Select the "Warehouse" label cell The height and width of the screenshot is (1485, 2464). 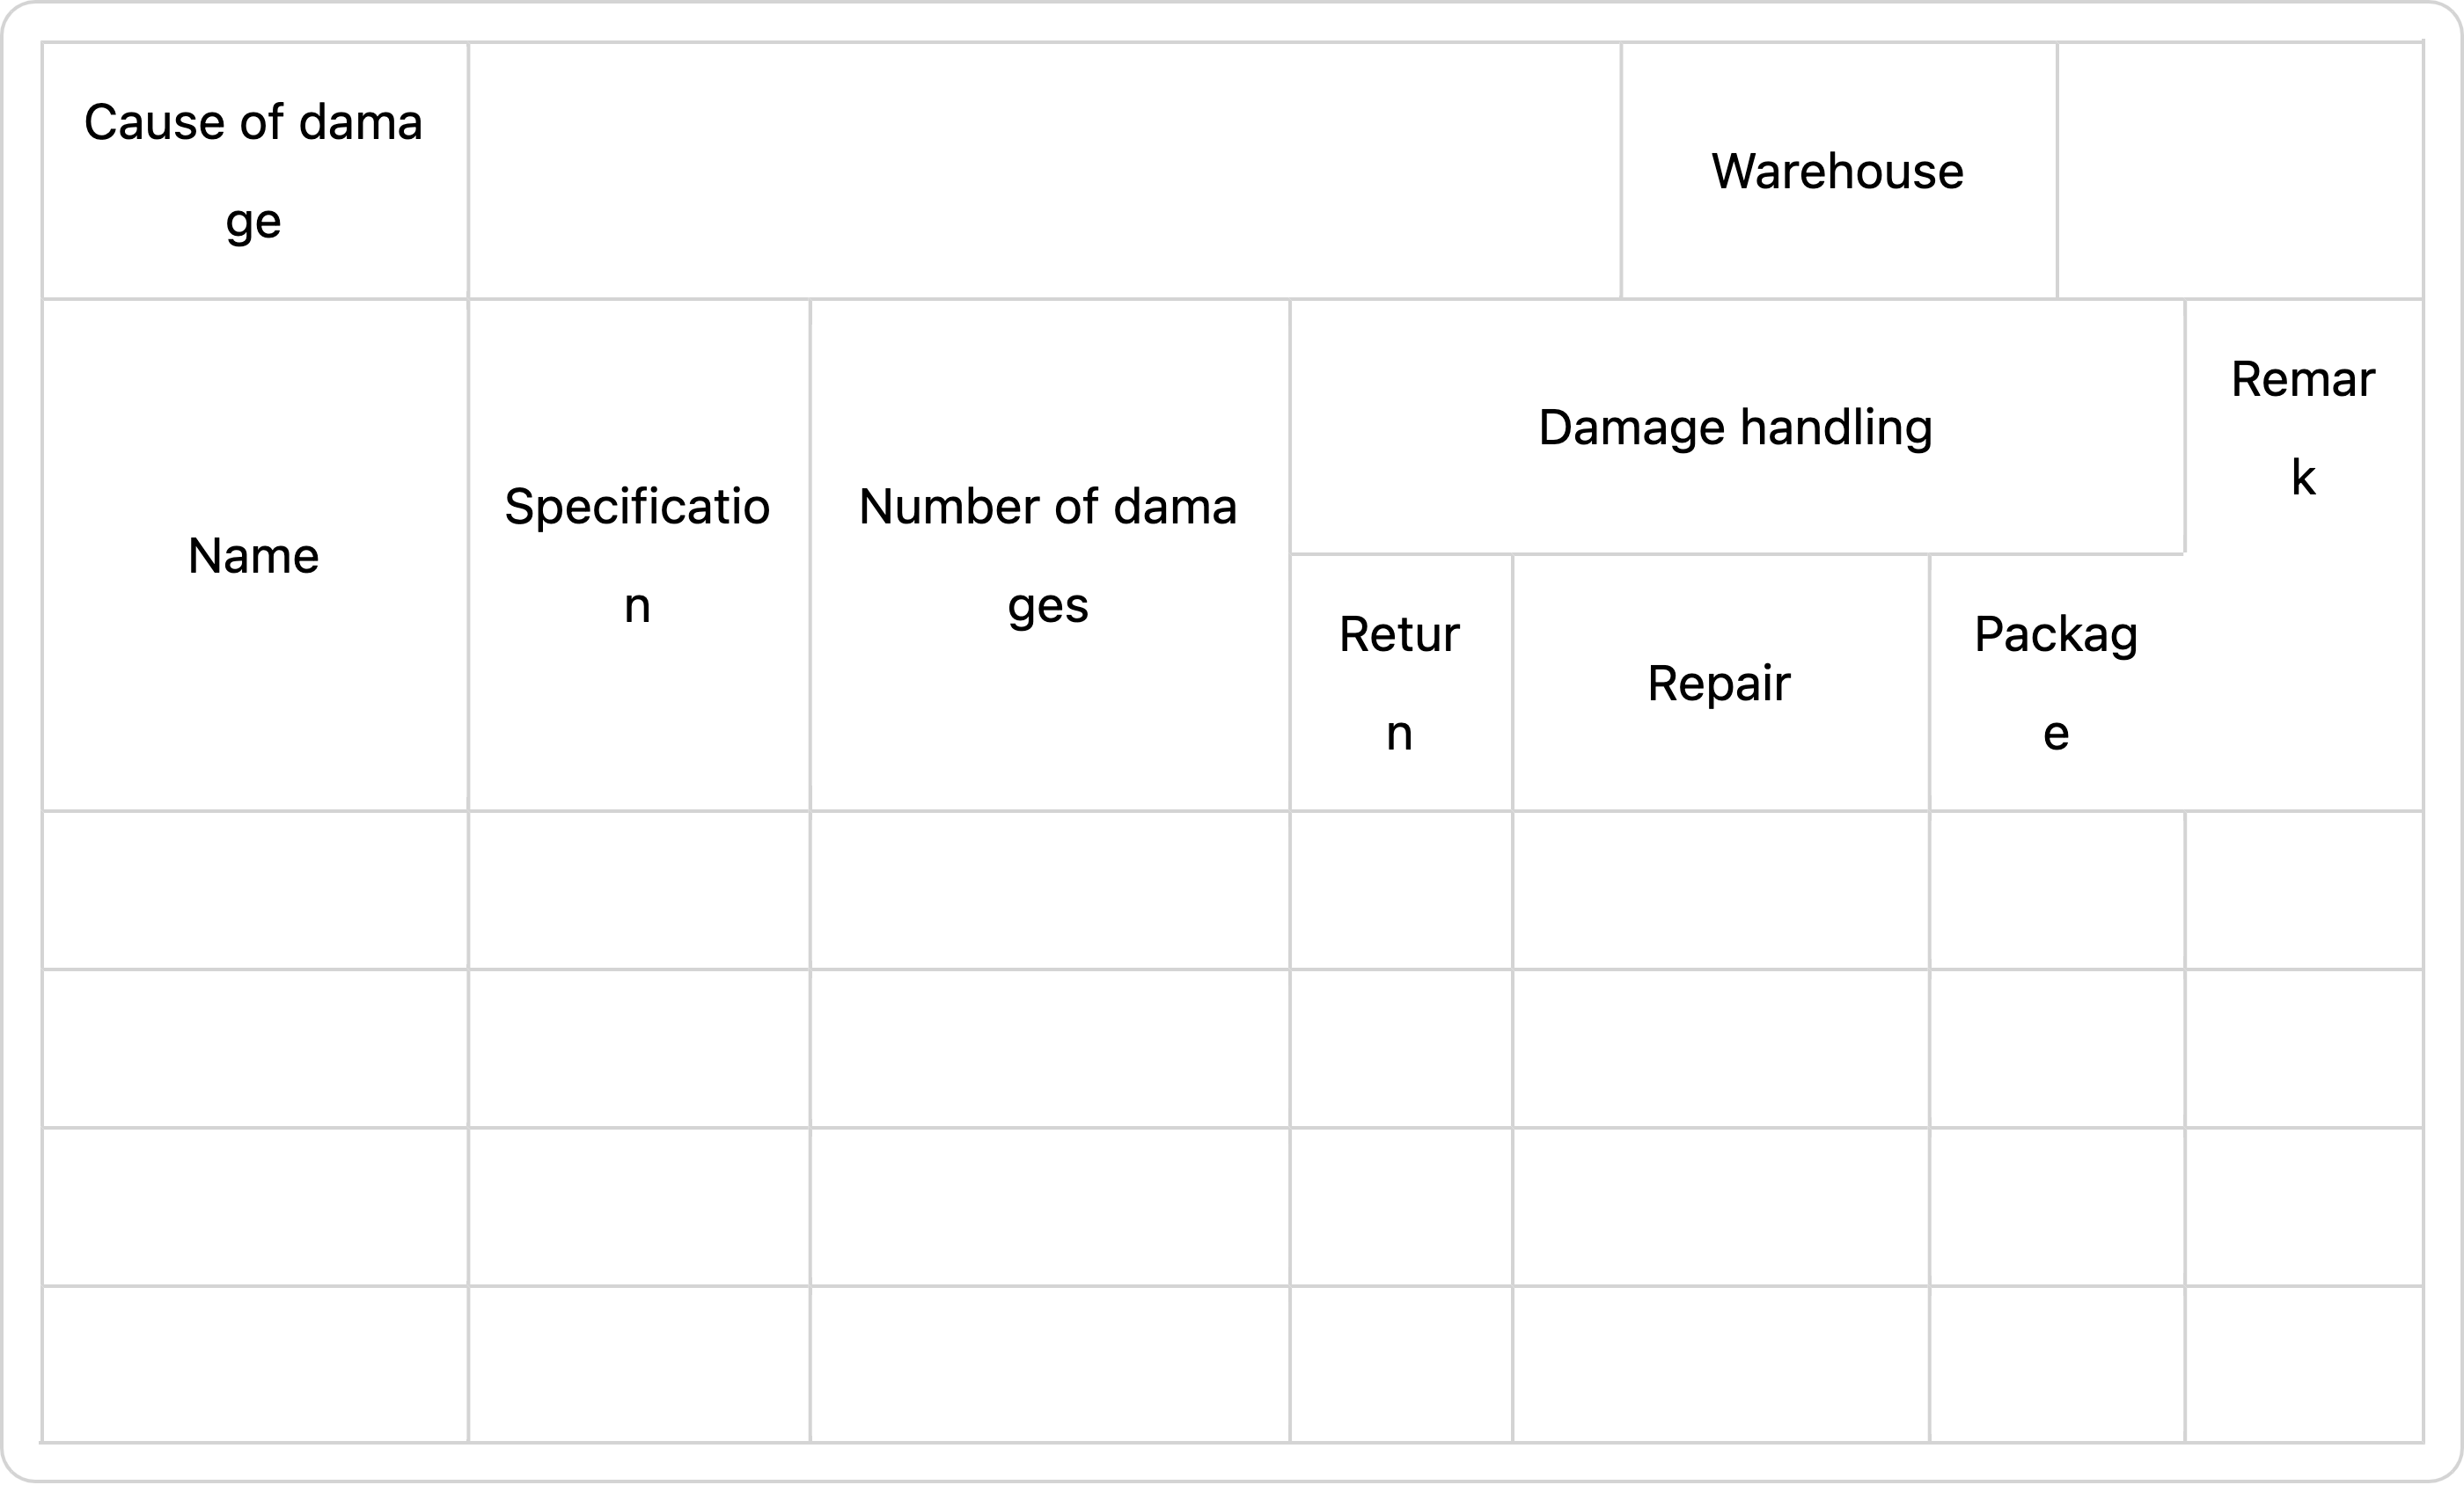click(x=1838, y=171)
